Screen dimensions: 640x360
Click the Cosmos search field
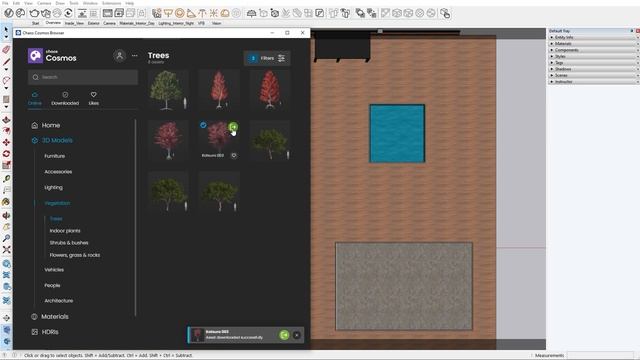83,77
